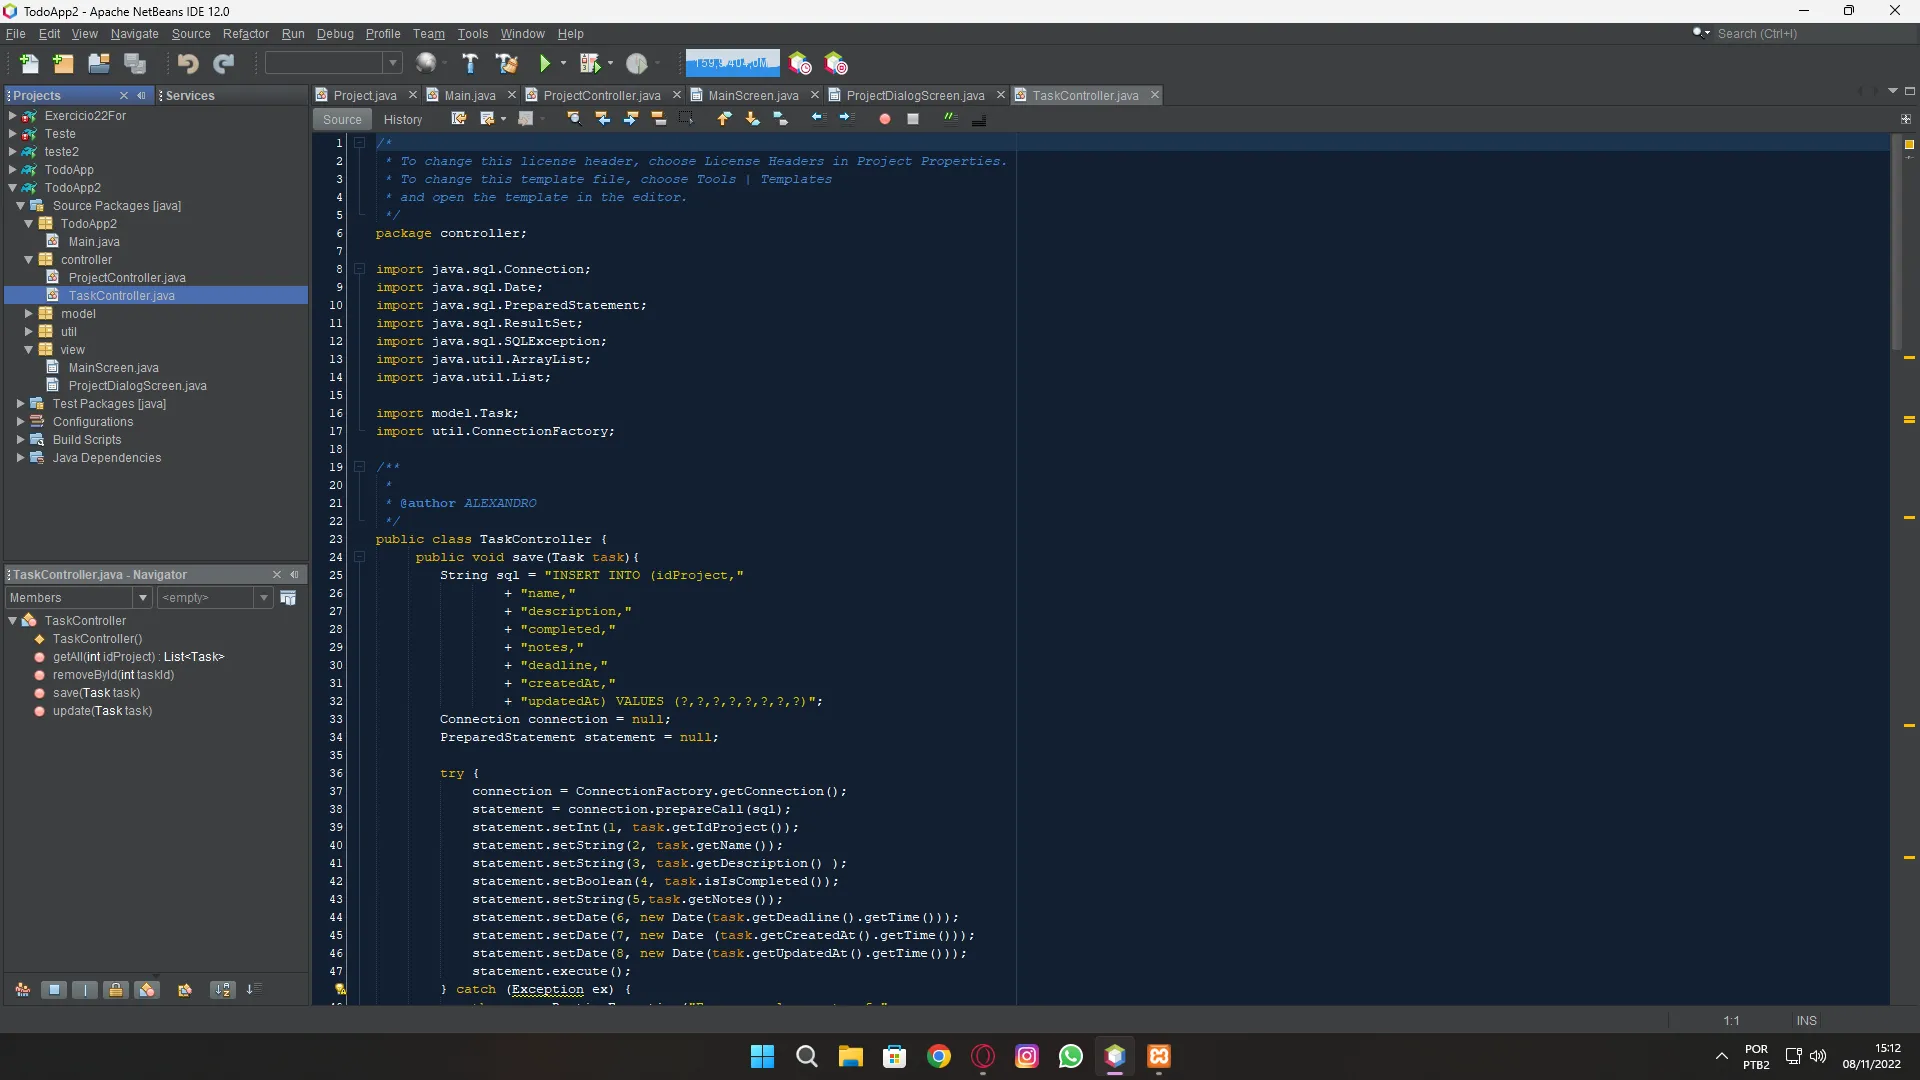Run the project with green play icon
The width and height of the screenshot is (1920, 1080).
pyautogui.click(x=545, y=63)
